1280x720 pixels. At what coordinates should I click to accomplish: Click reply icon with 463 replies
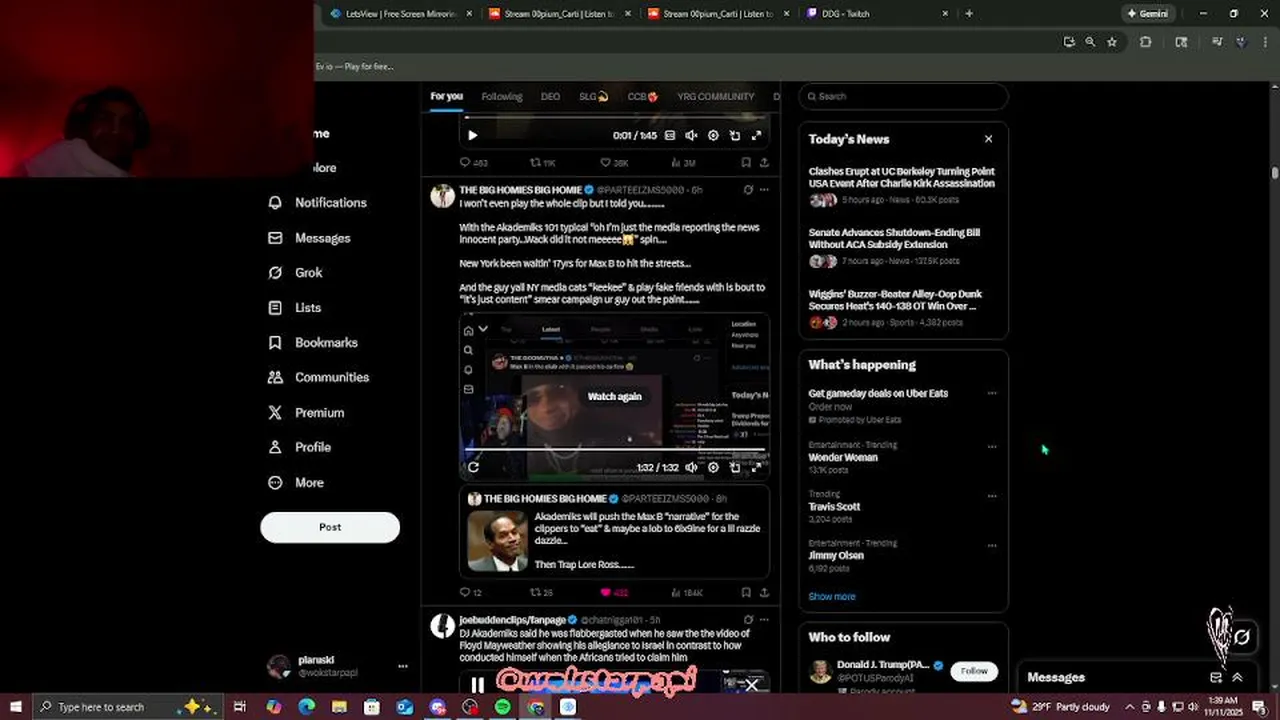click(x=474, y=162)
